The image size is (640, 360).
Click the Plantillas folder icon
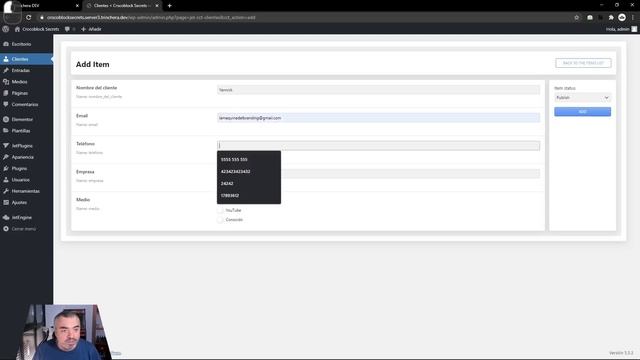click(x=6, y=131)
